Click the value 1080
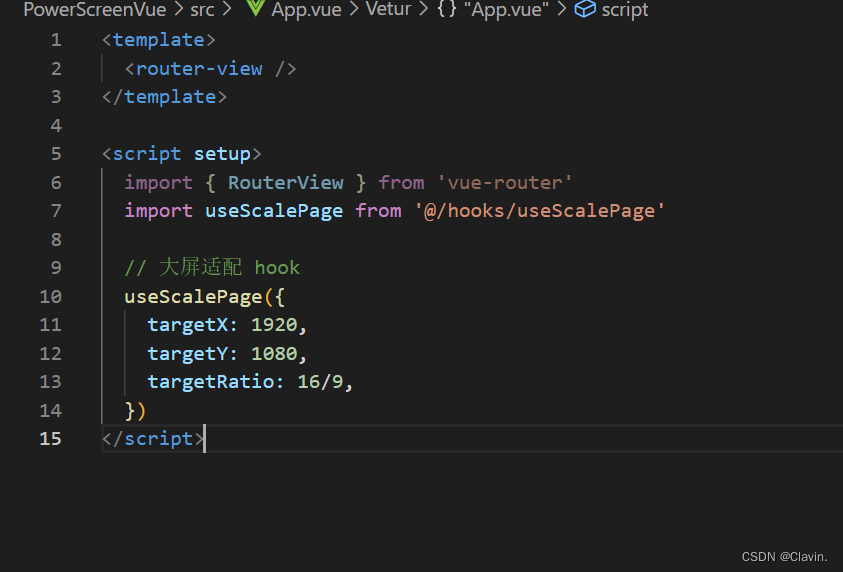Viewport: 843px width, 572px height. pyautogui.click(x=274, y=354)
